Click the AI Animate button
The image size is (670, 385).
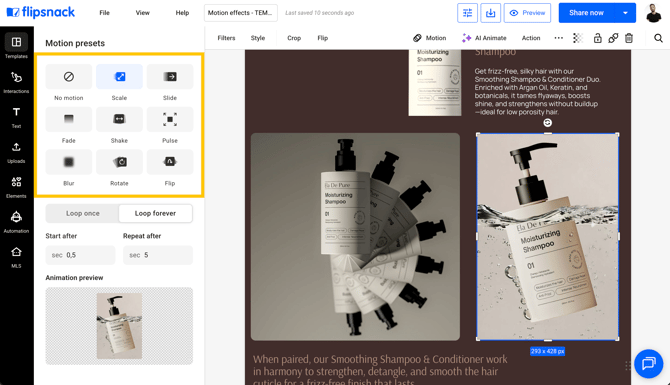click(x=484, y=38)
